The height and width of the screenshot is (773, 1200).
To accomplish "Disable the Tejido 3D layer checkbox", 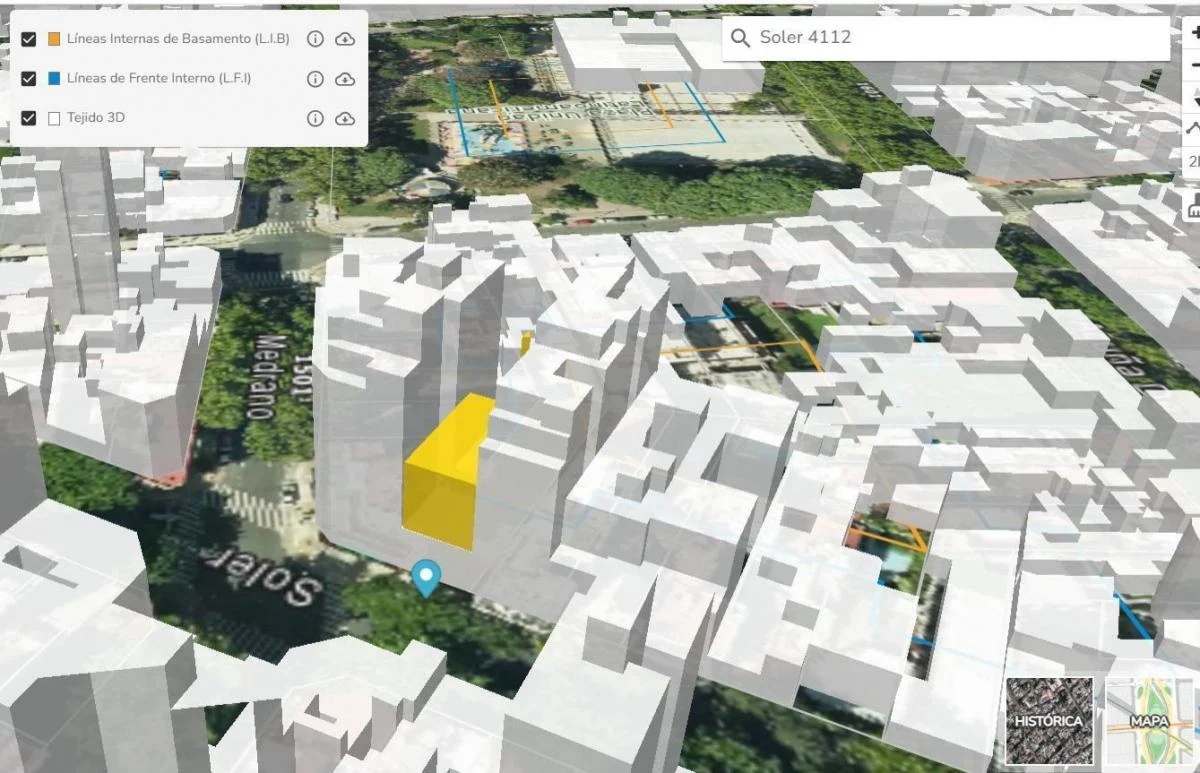I will pyautogui.click(x=29, y=118).
